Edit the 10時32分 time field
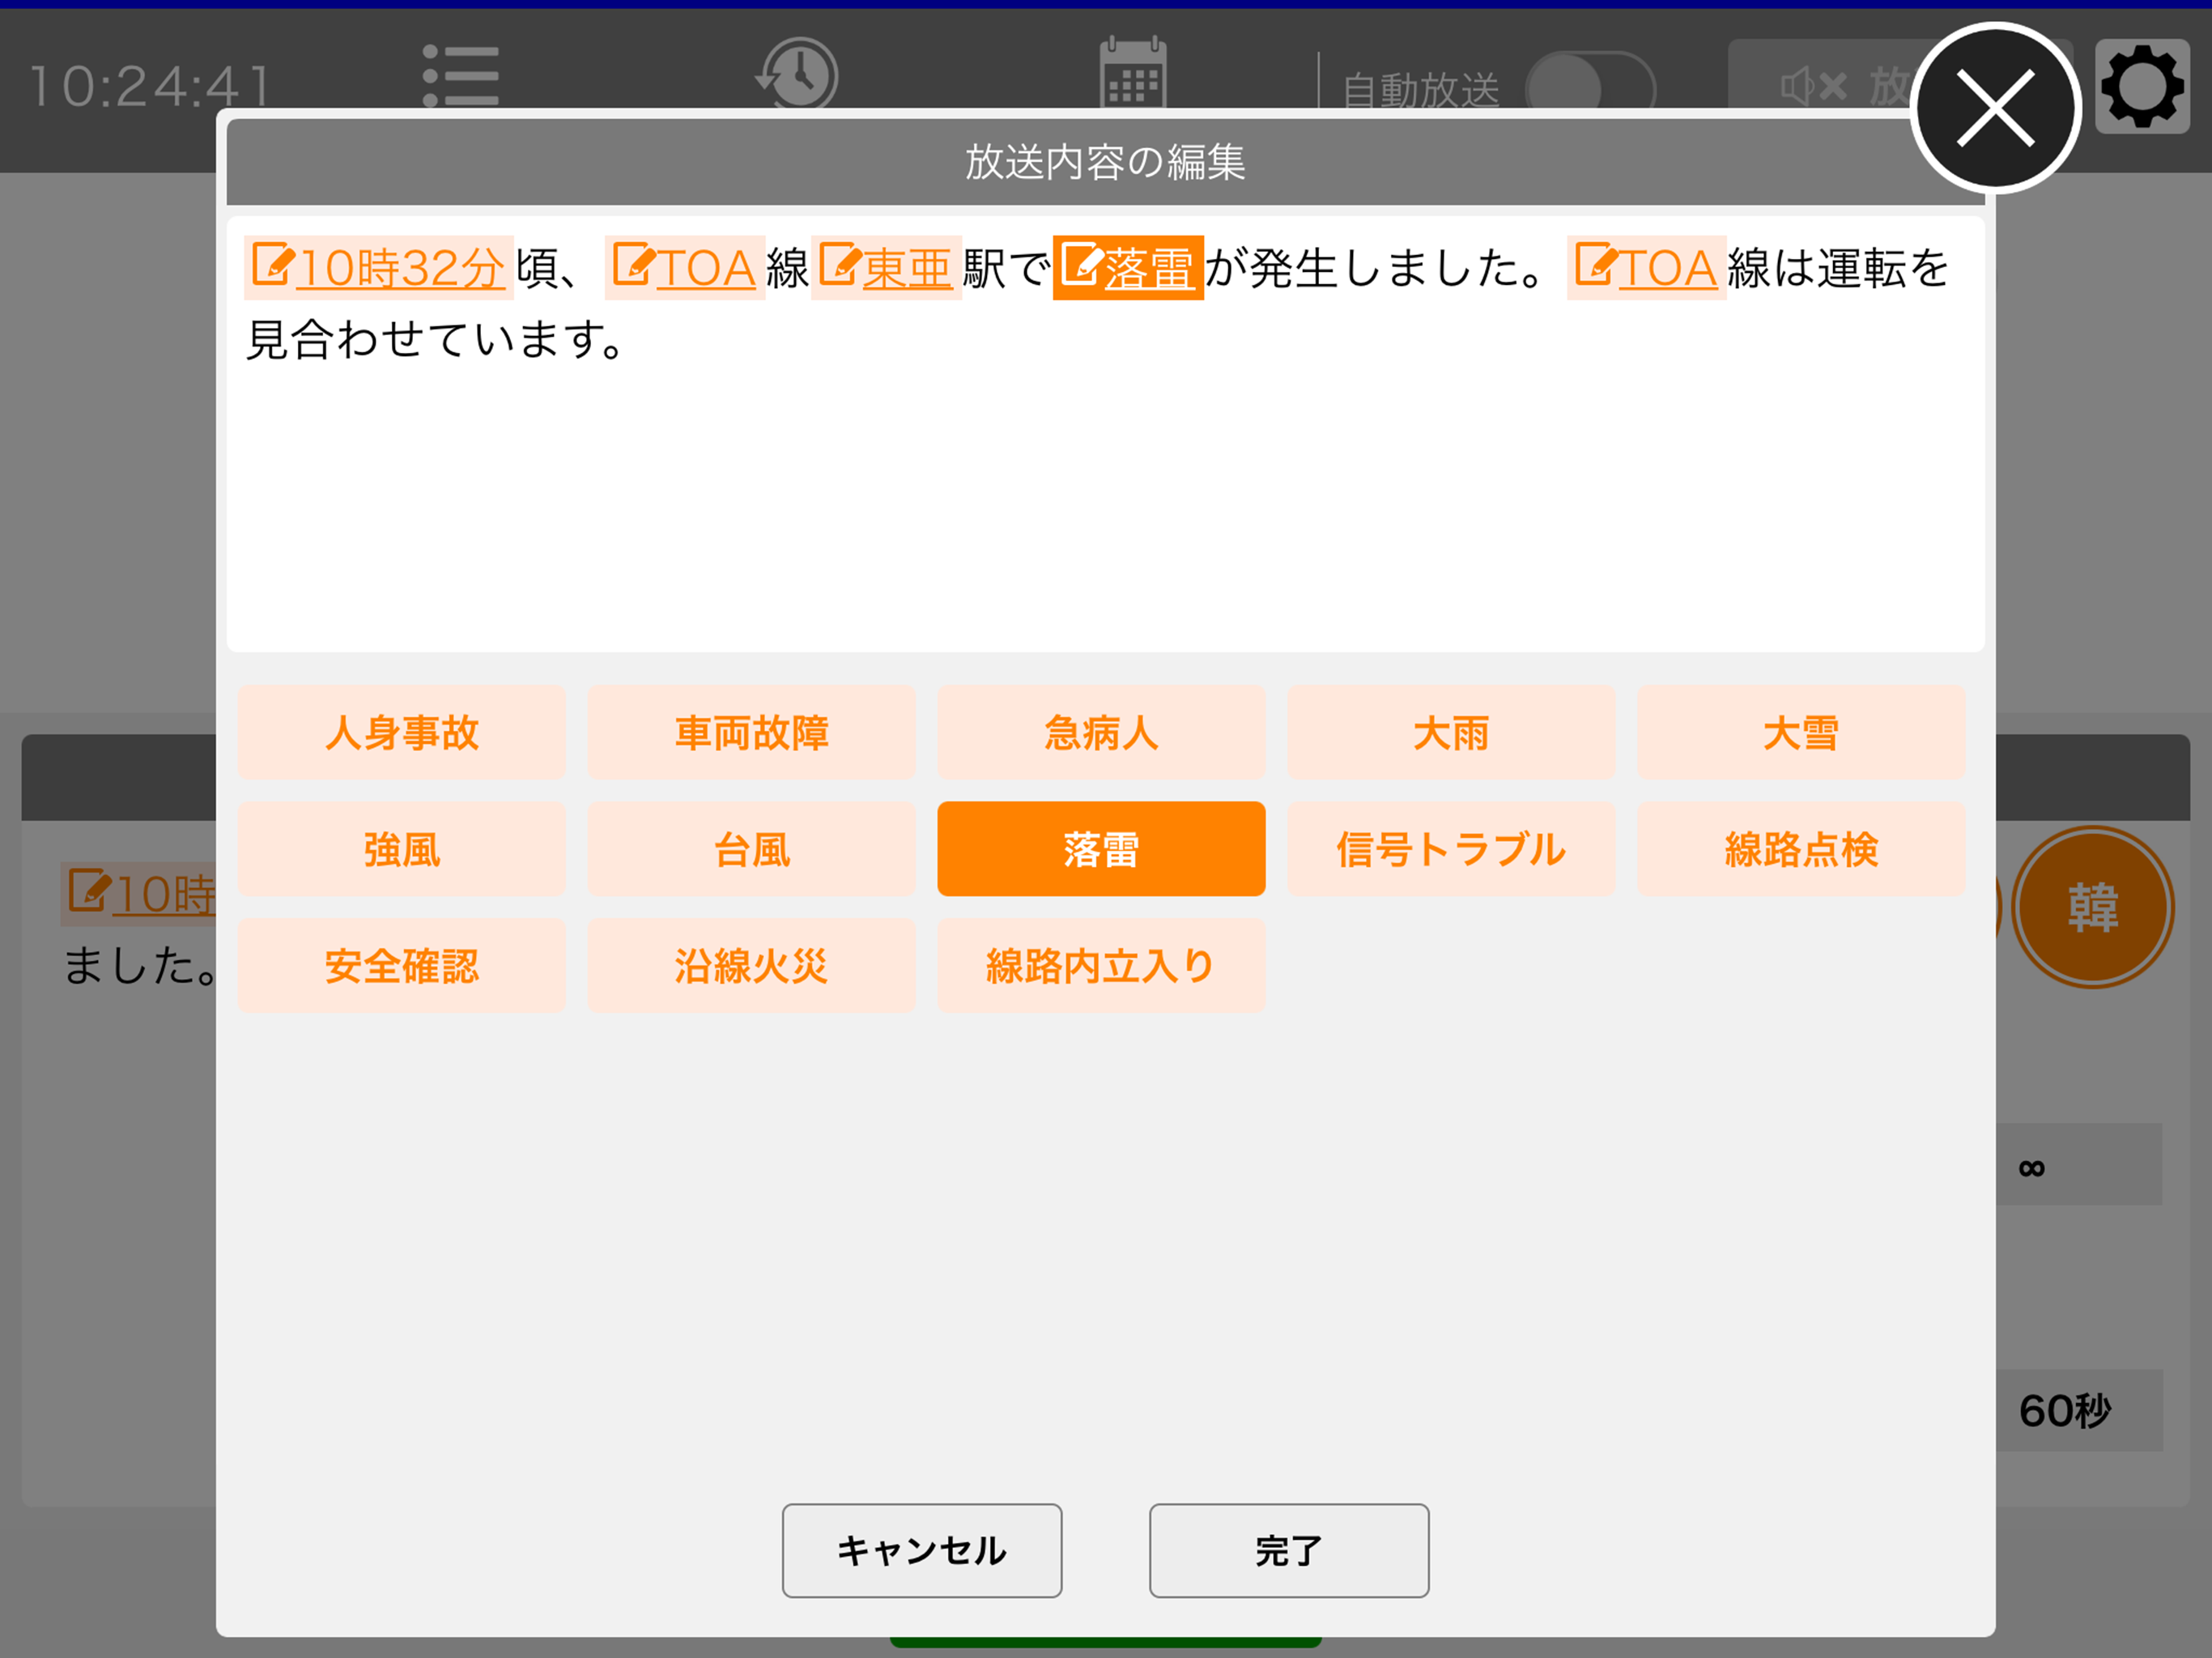Viewport: 2212px width, 1658px height. click(379, 268)
